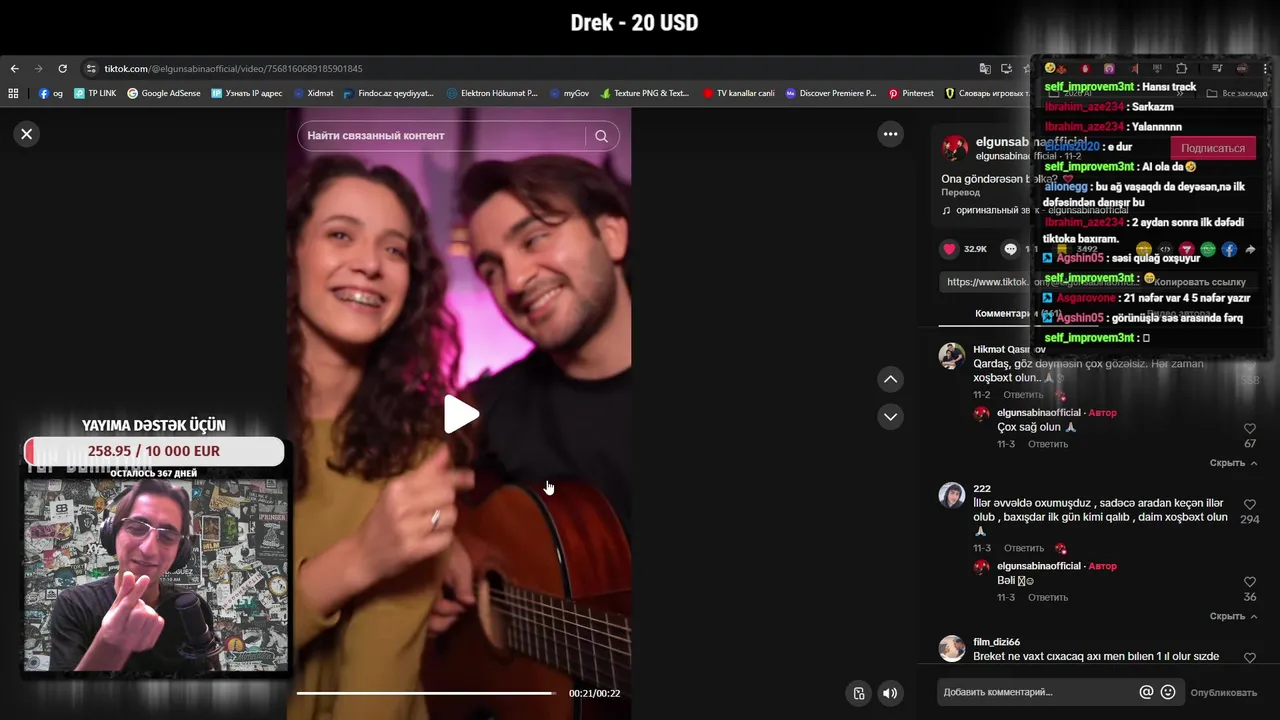
Task: Open the Texture PNG & Text bookmark
Action: 645,93
